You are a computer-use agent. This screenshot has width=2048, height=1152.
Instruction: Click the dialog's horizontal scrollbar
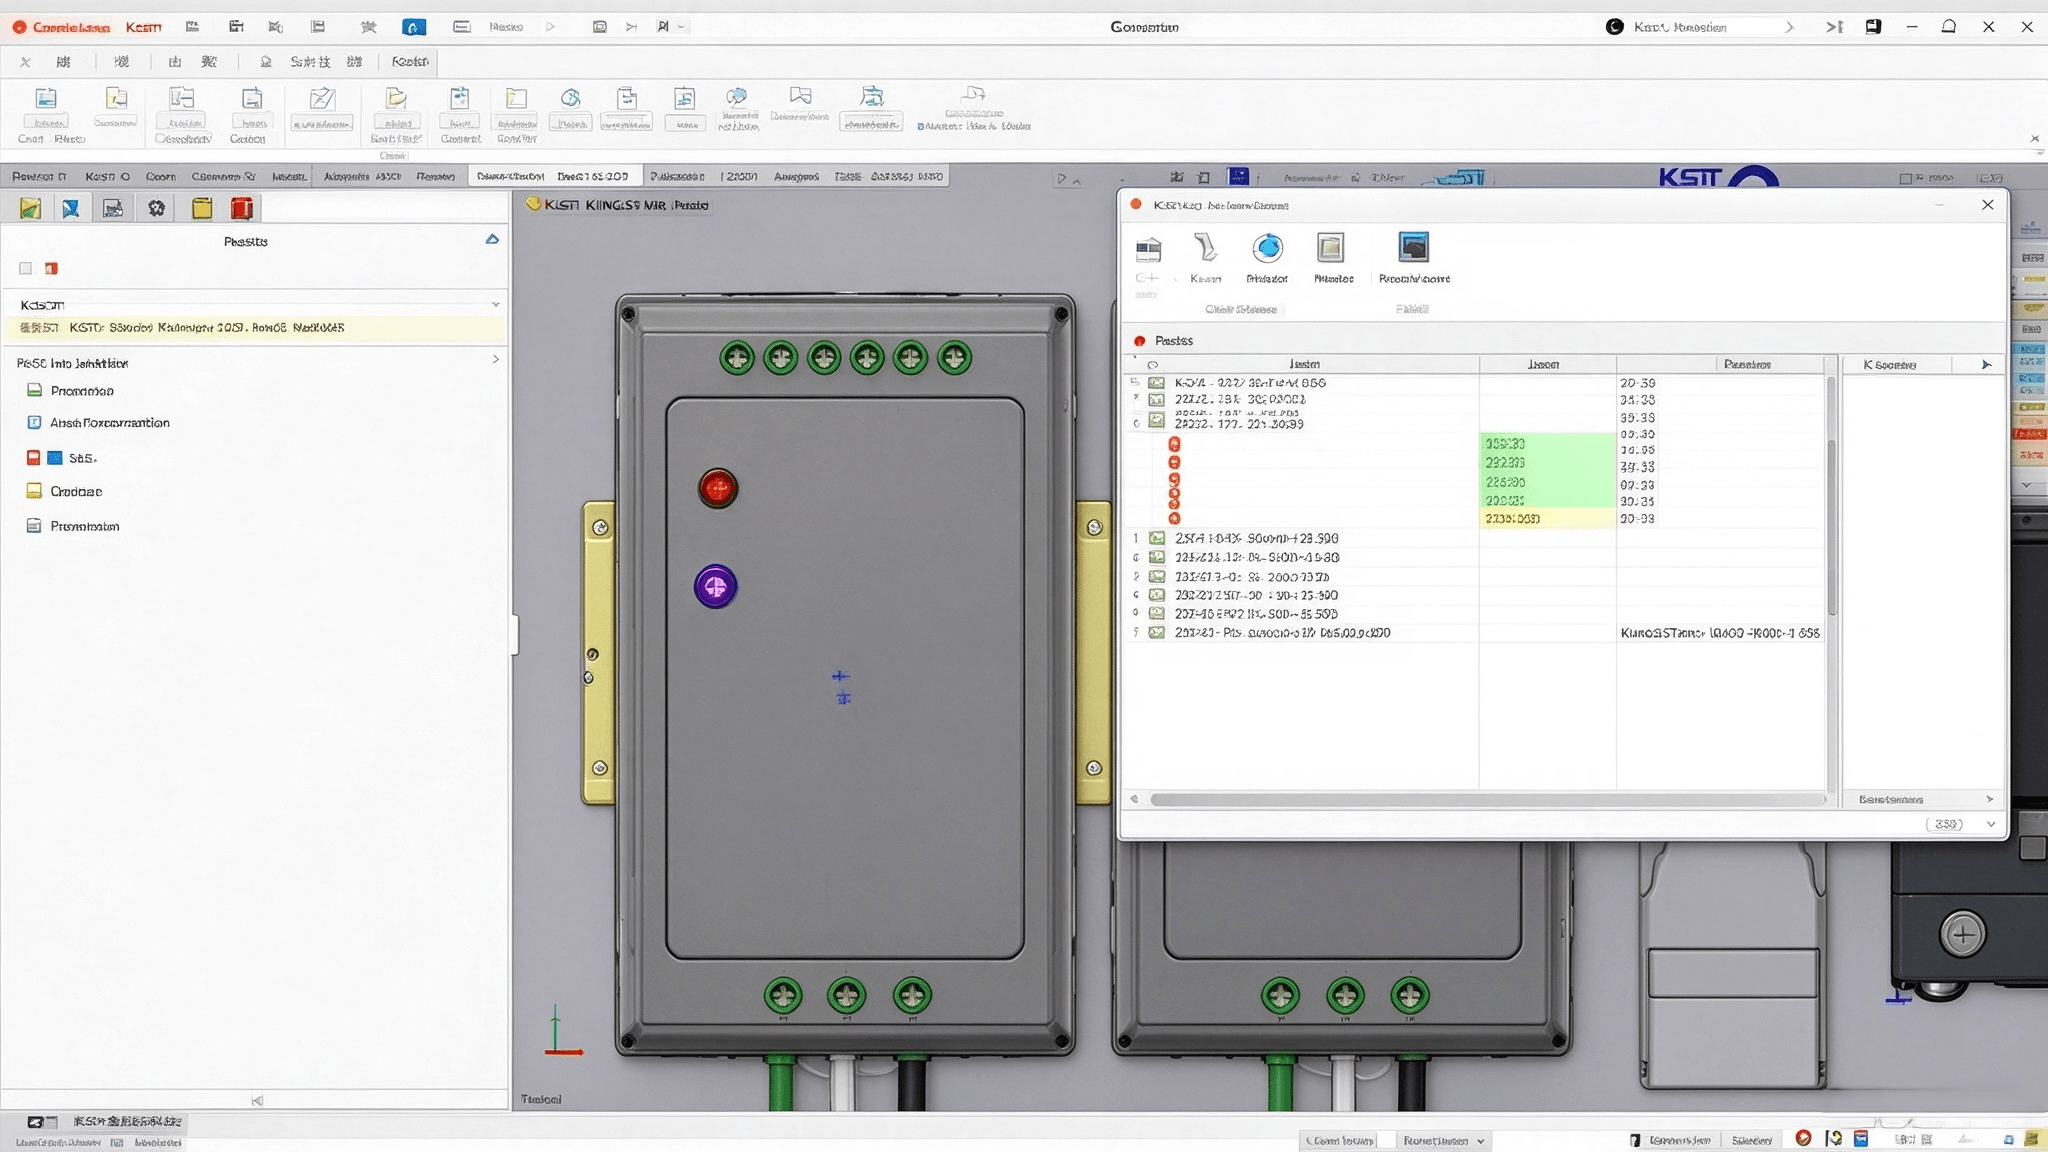tap(1486, 800)
